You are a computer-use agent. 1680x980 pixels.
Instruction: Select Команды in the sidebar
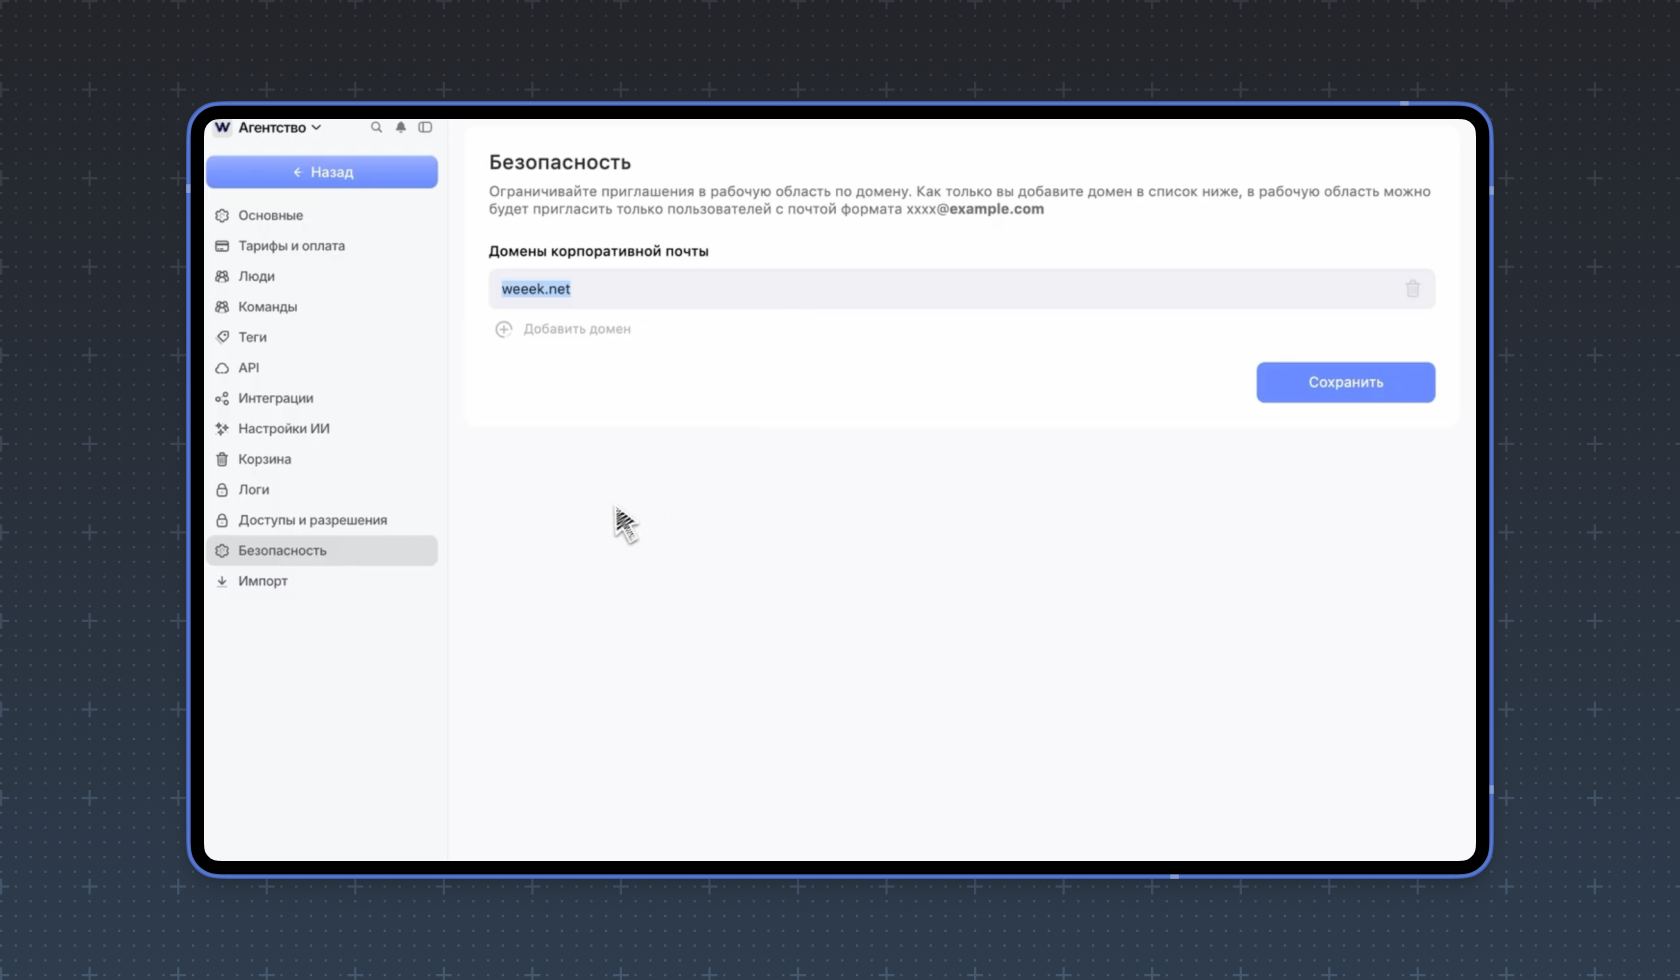(267, 307)
